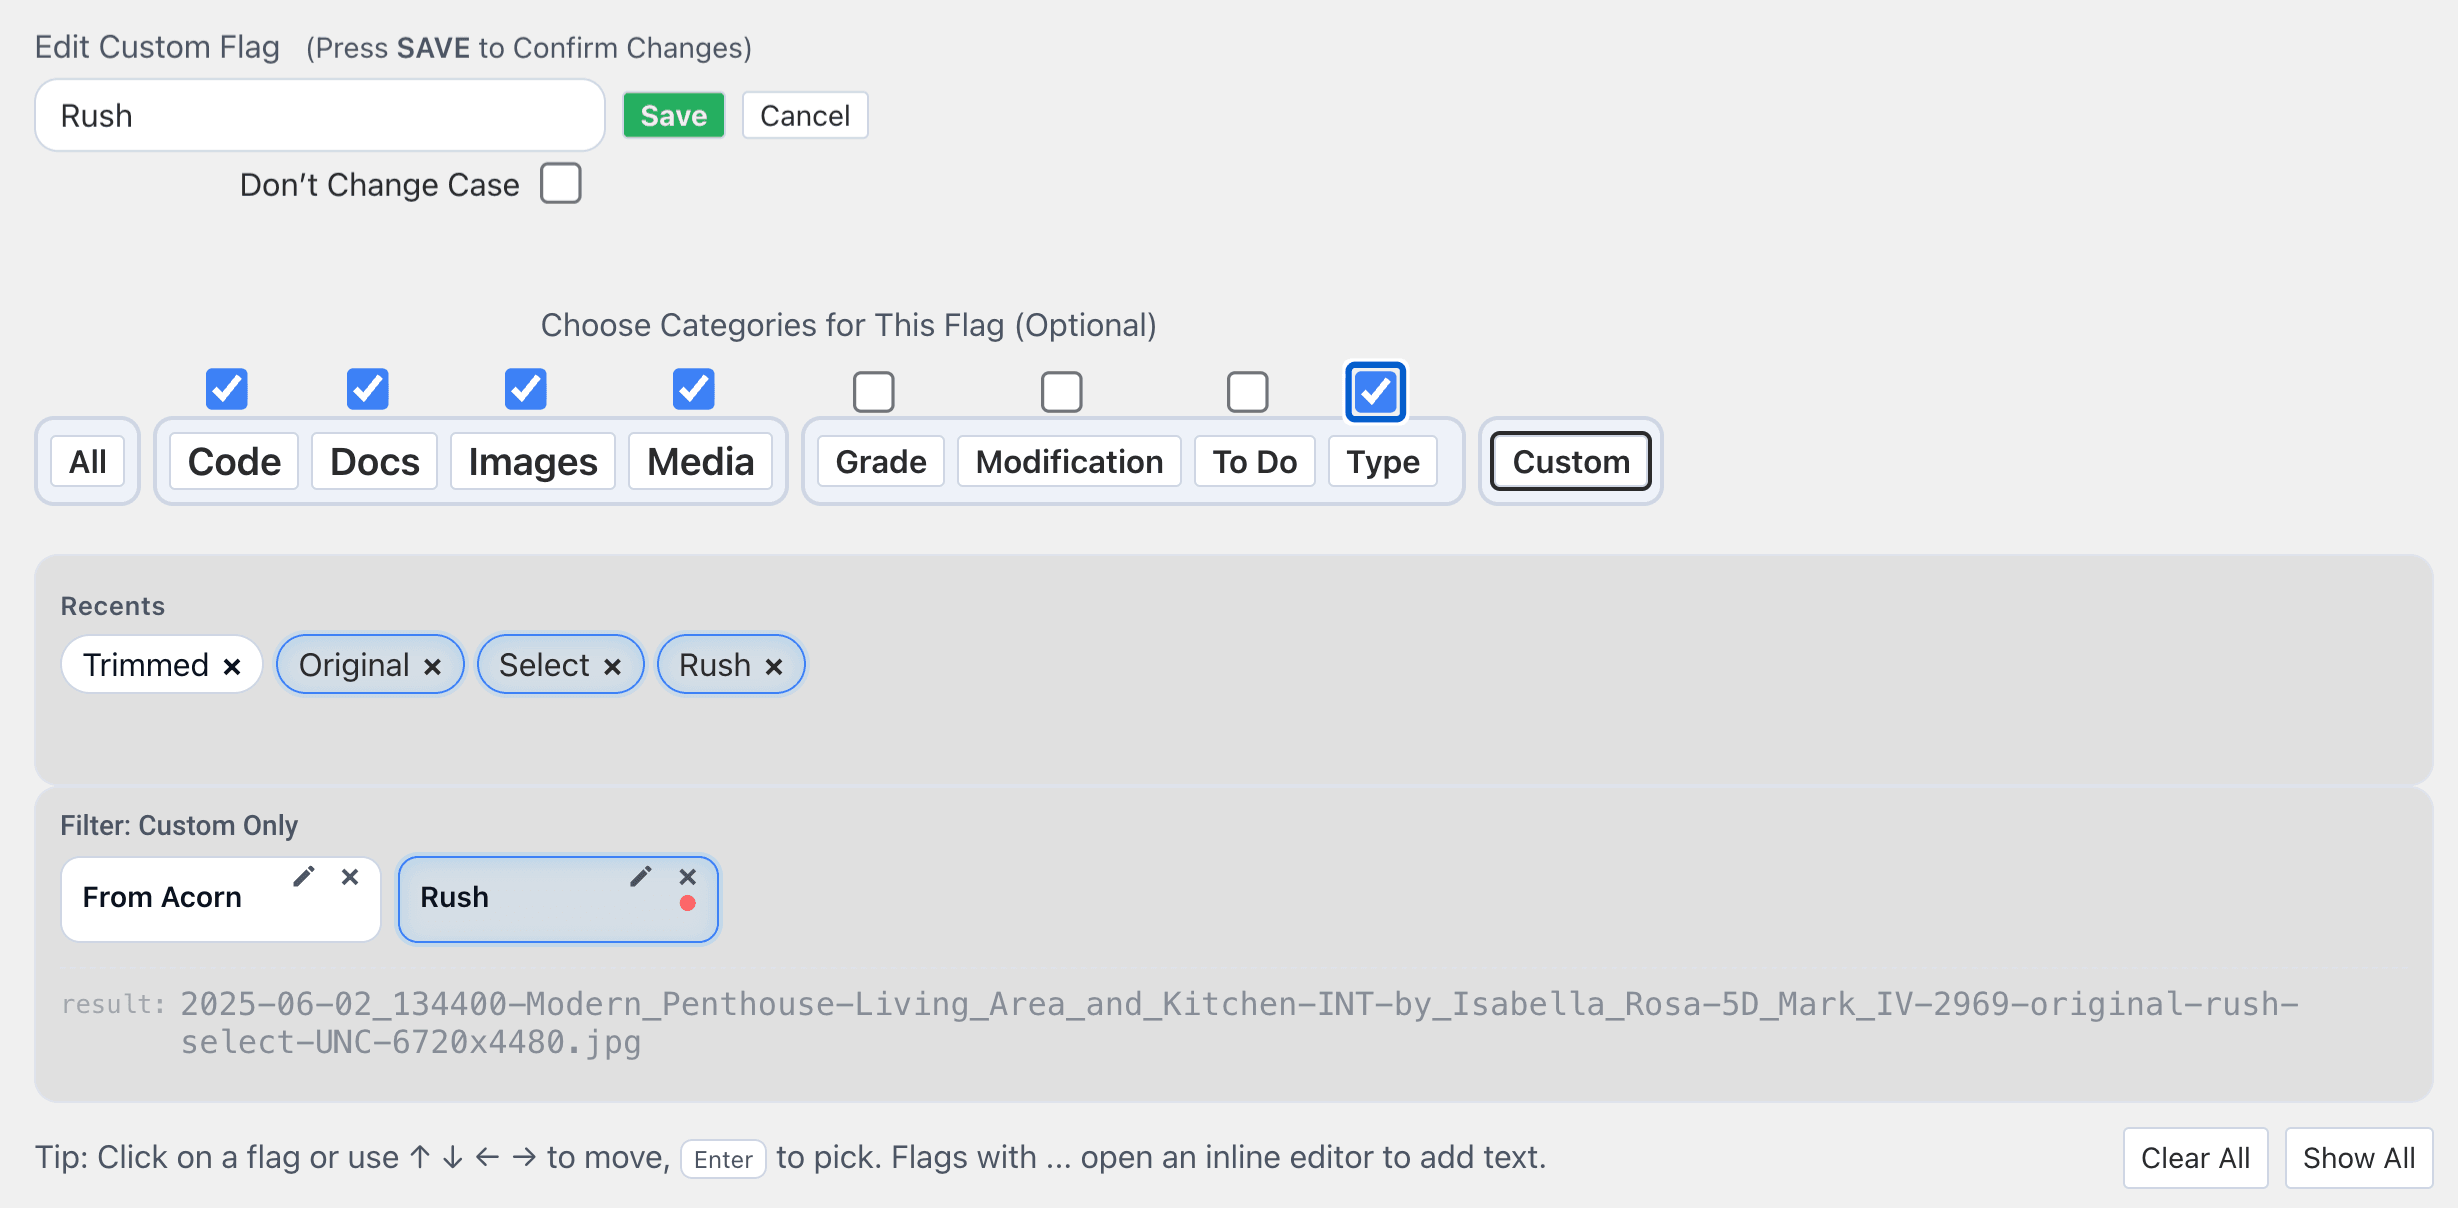2458x1208 pixels.
Task: Cancel editing the custom flag
Action: (x=804, y=115)
